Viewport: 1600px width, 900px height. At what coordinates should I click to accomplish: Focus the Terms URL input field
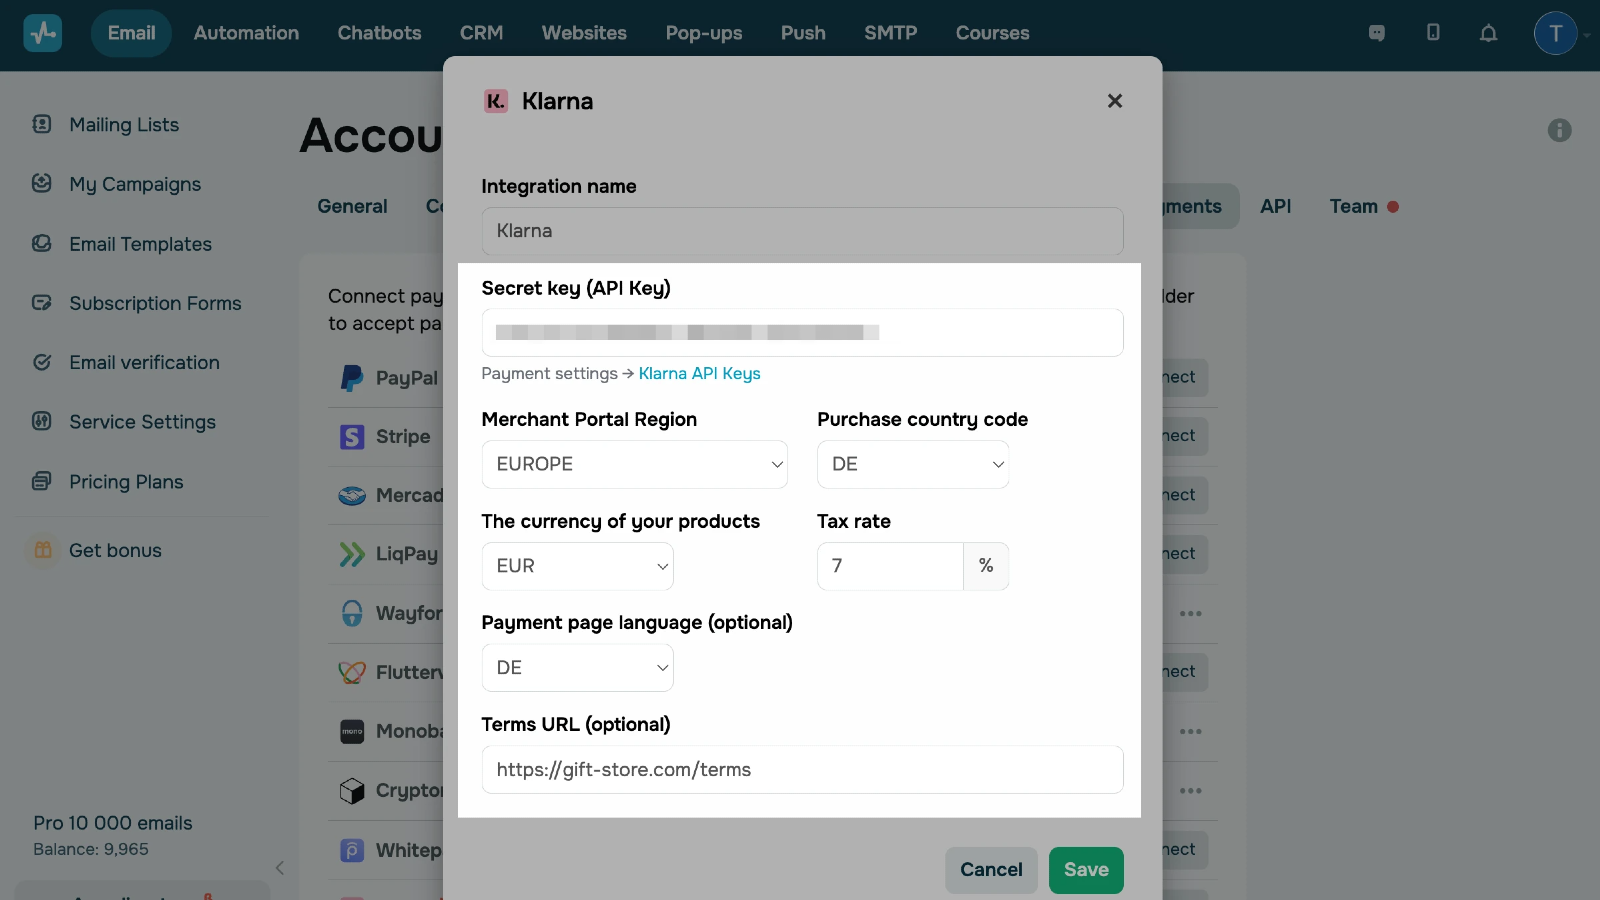pos(802,770)
